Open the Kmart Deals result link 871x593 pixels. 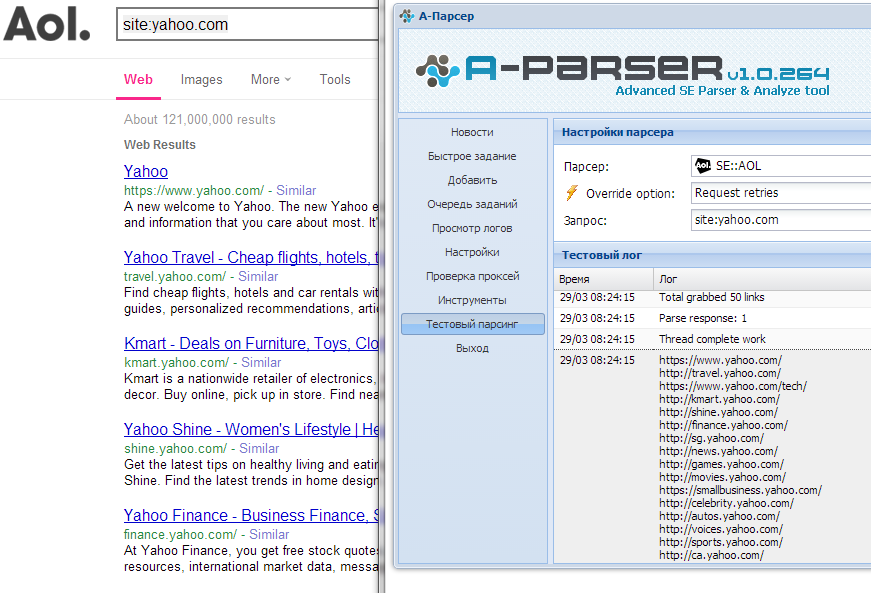tap(251, 343)
